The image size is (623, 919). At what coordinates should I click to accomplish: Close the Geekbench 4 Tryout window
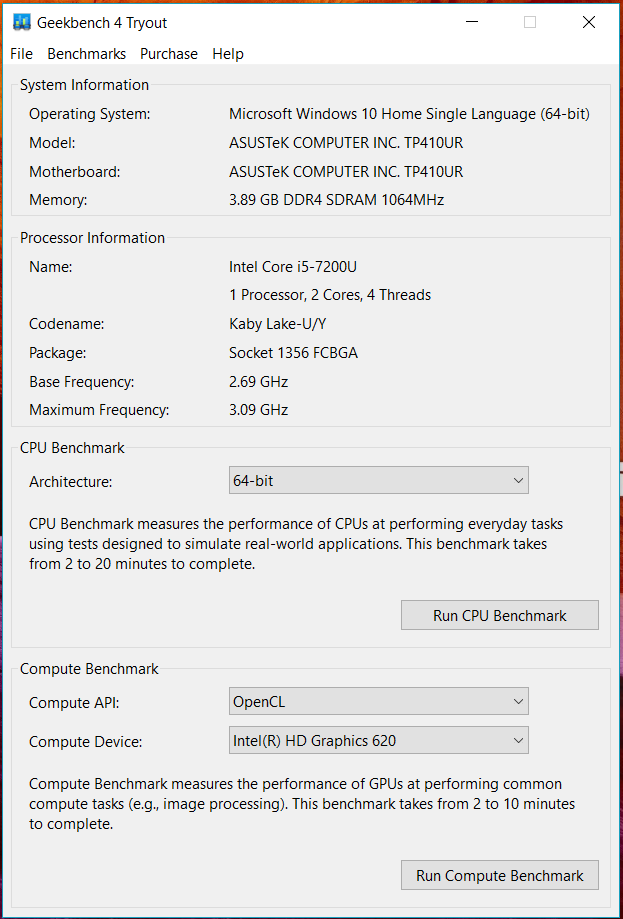click(x=588, y=22)
